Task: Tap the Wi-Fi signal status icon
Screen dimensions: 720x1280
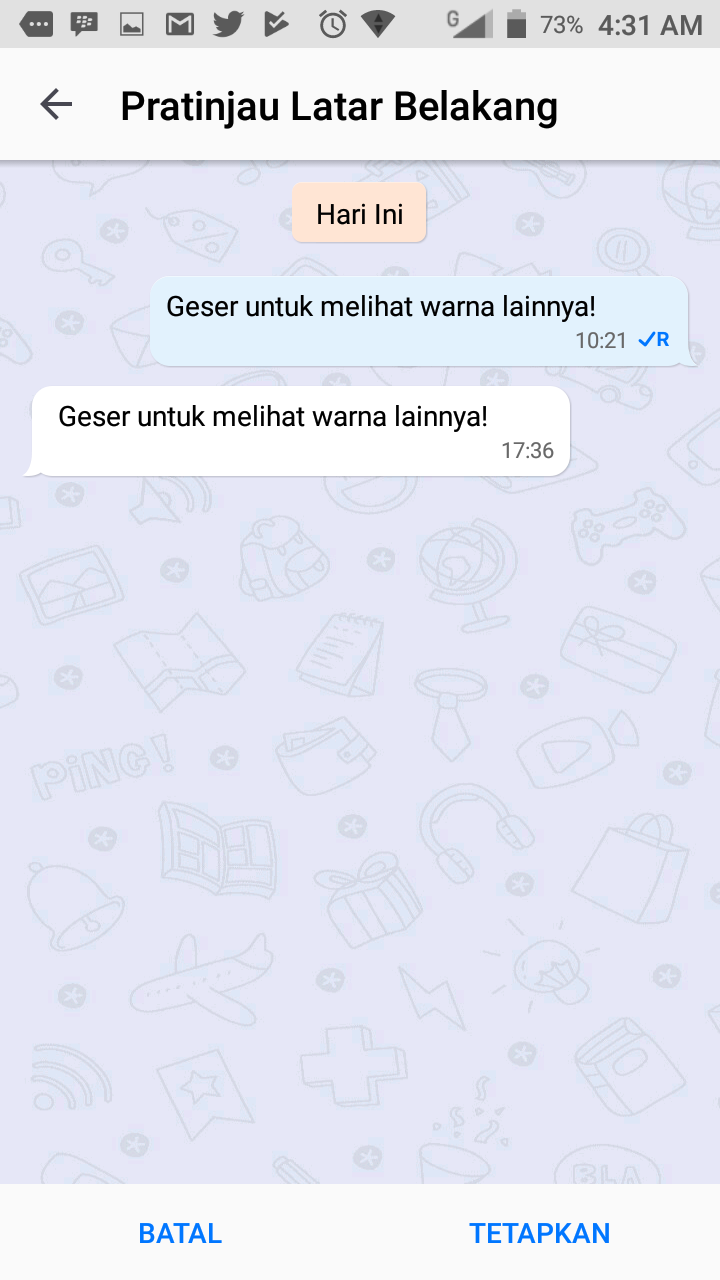Action: point(378,24)
